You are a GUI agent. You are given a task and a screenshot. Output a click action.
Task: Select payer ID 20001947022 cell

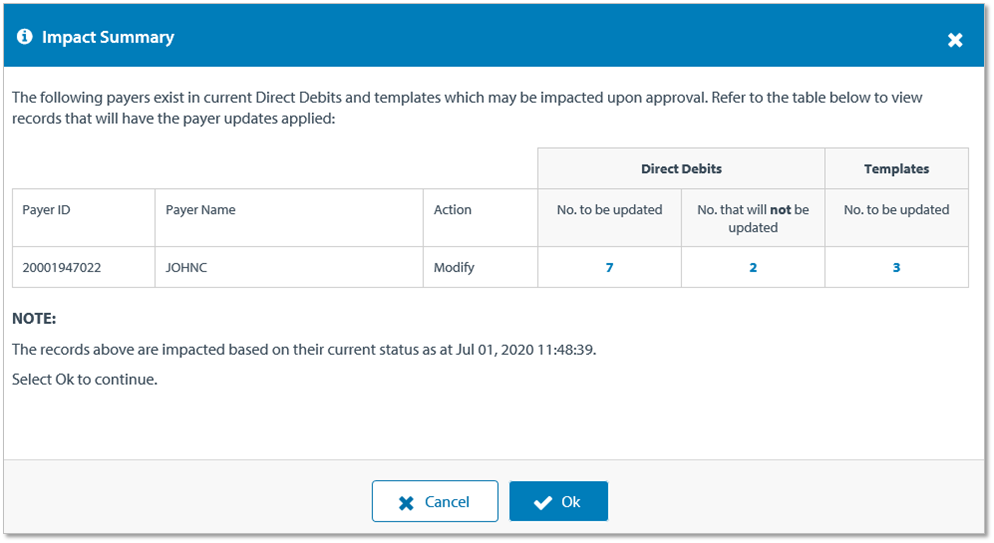point(60,268)
